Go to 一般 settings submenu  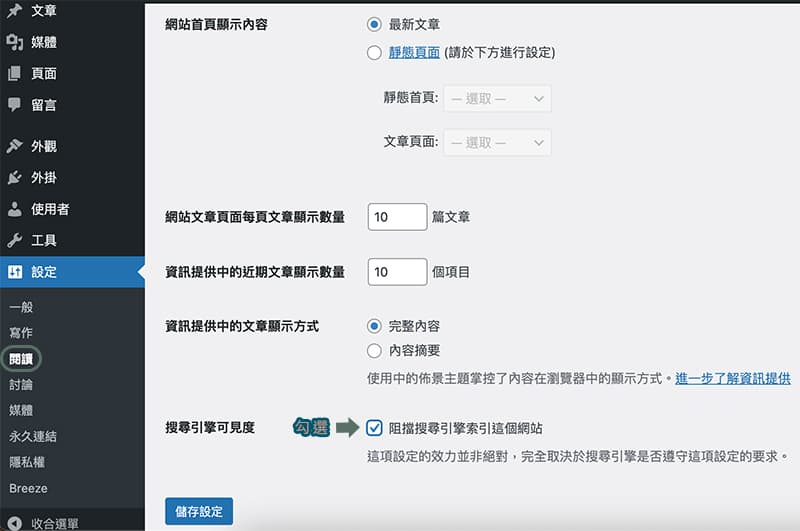tap(21, 307)
